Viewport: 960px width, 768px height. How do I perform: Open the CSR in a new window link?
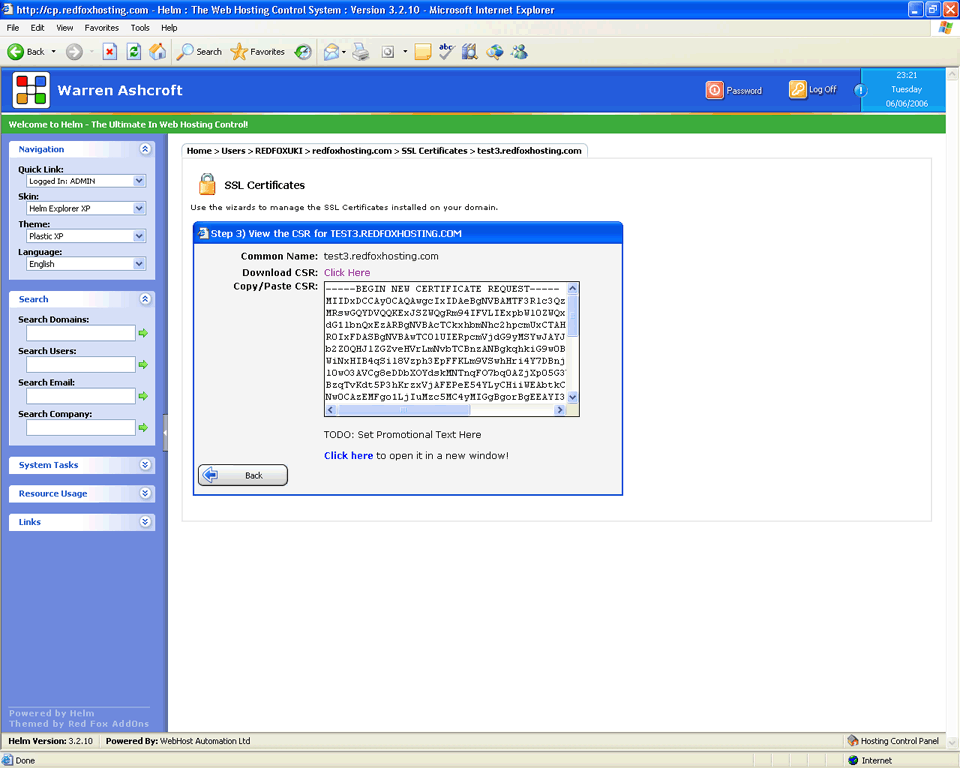tap(348, 456)
